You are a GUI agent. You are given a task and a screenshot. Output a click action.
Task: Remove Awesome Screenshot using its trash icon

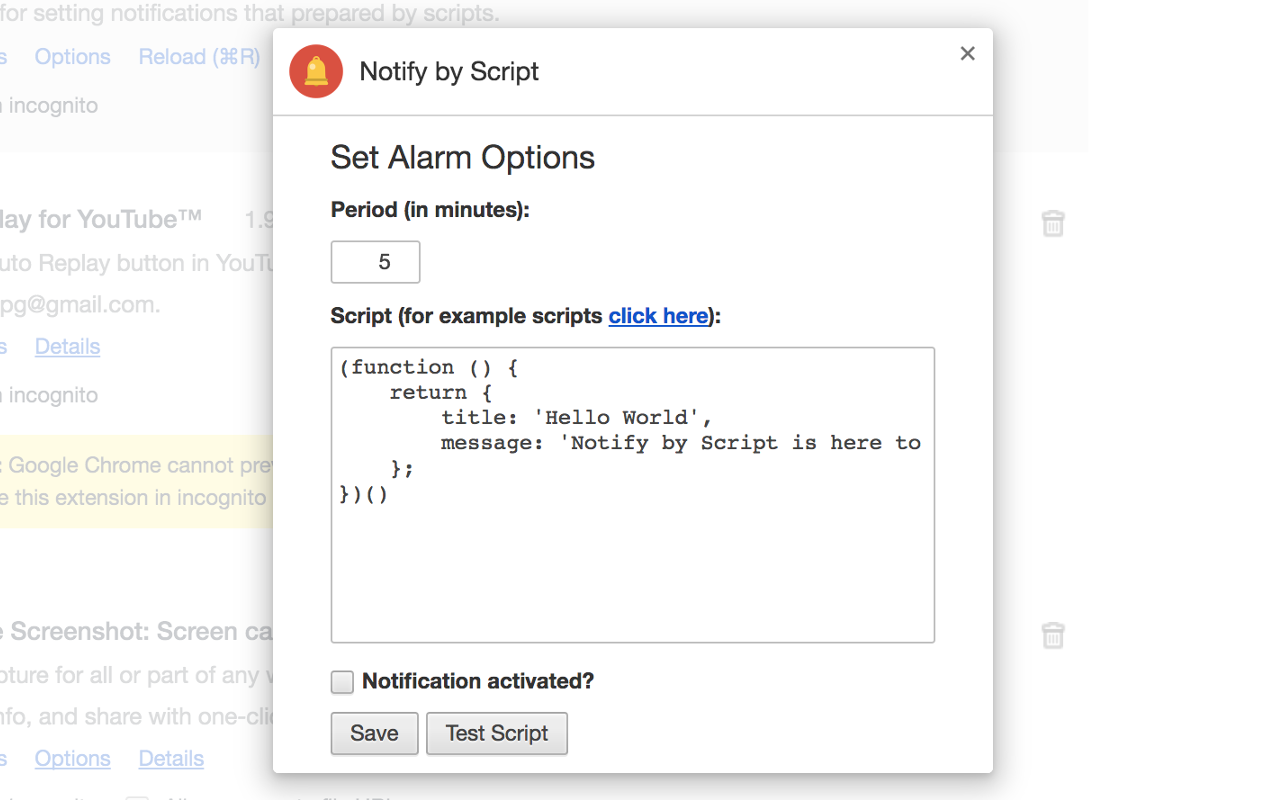tap(1053, 635)
